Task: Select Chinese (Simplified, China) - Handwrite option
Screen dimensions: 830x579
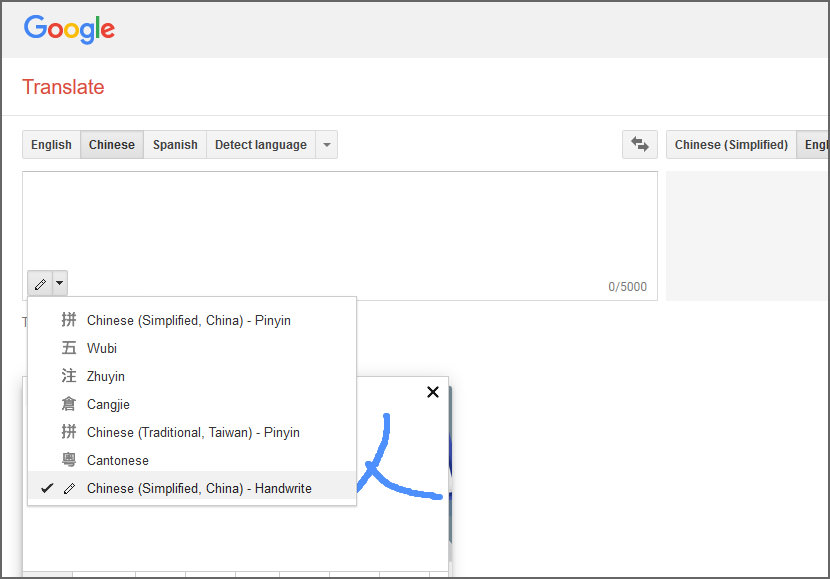Action: click(x=192, y=488)
